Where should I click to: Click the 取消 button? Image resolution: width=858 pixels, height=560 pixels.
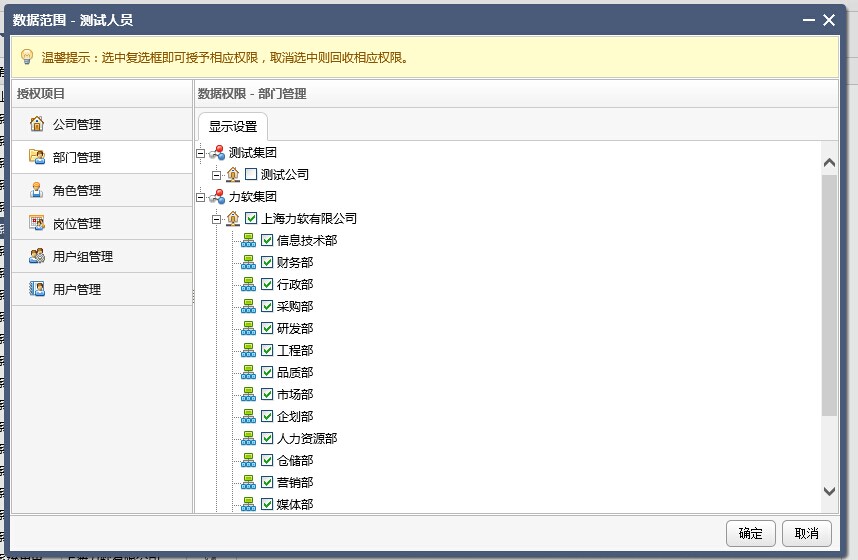coord(807,533)
